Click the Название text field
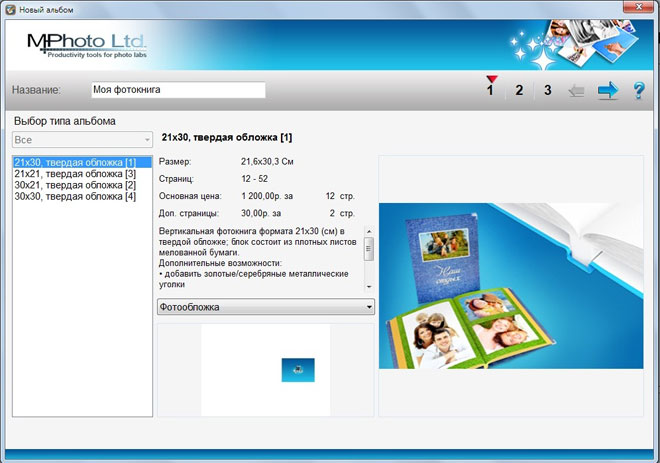The image size is (660, 463). [178, 90]
